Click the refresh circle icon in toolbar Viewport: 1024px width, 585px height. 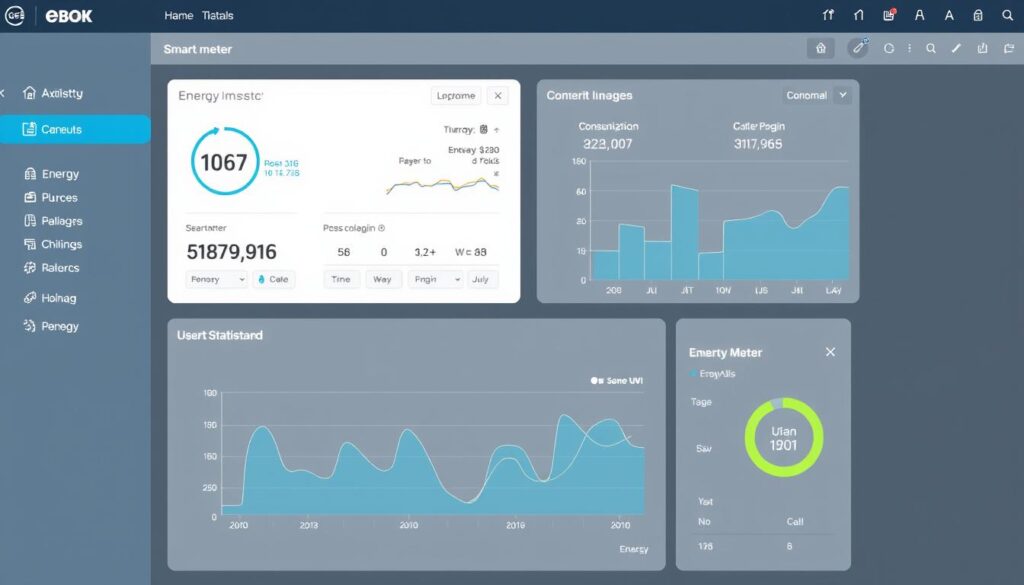(x=889, y=48)
